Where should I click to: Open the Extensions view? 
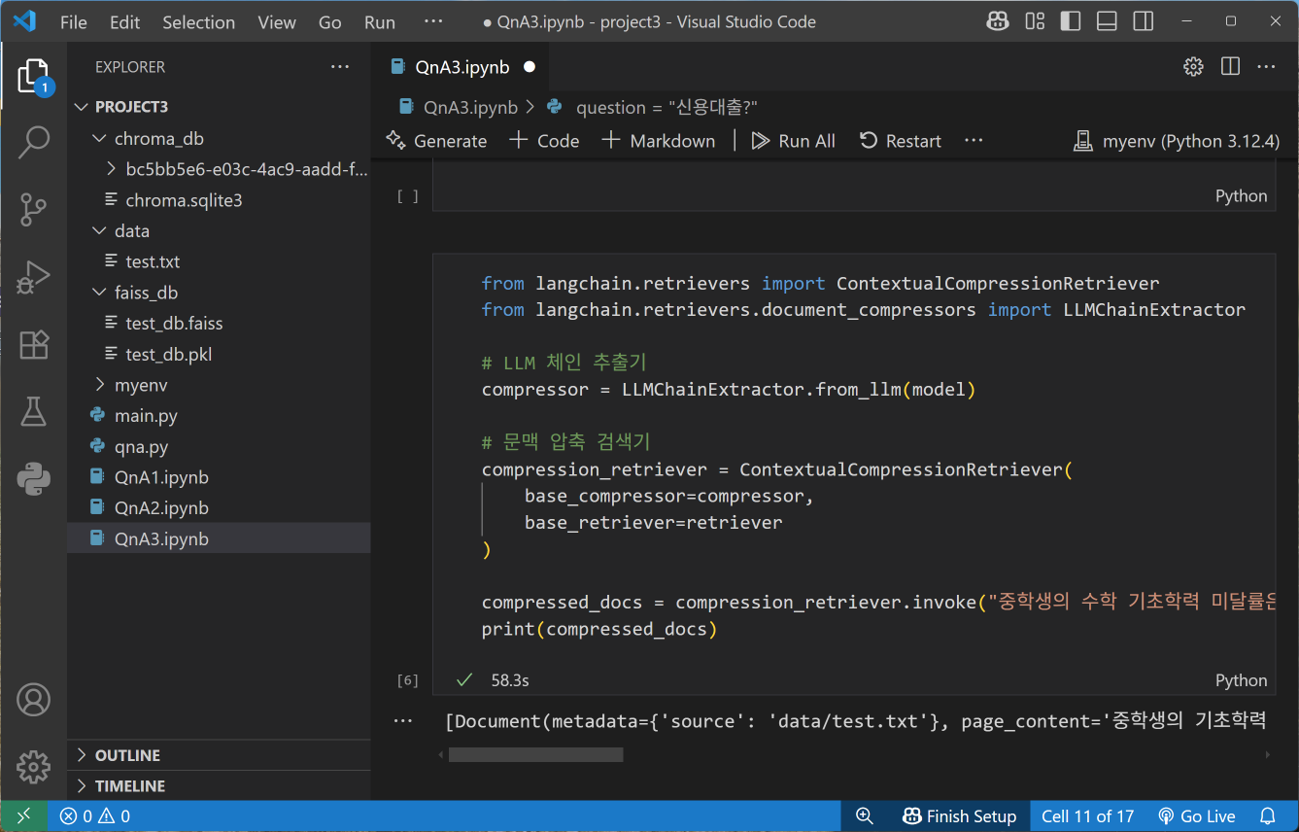coord(33,344)
